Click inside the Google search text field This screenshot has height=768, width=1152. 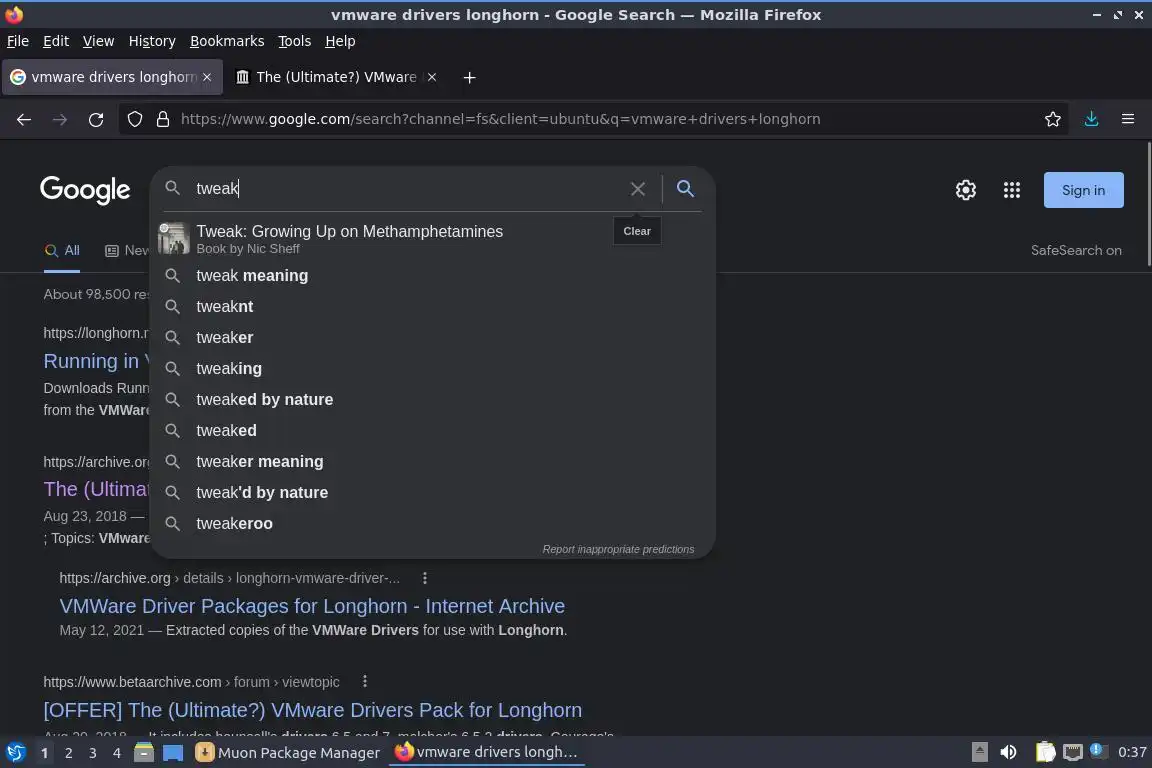408,189
